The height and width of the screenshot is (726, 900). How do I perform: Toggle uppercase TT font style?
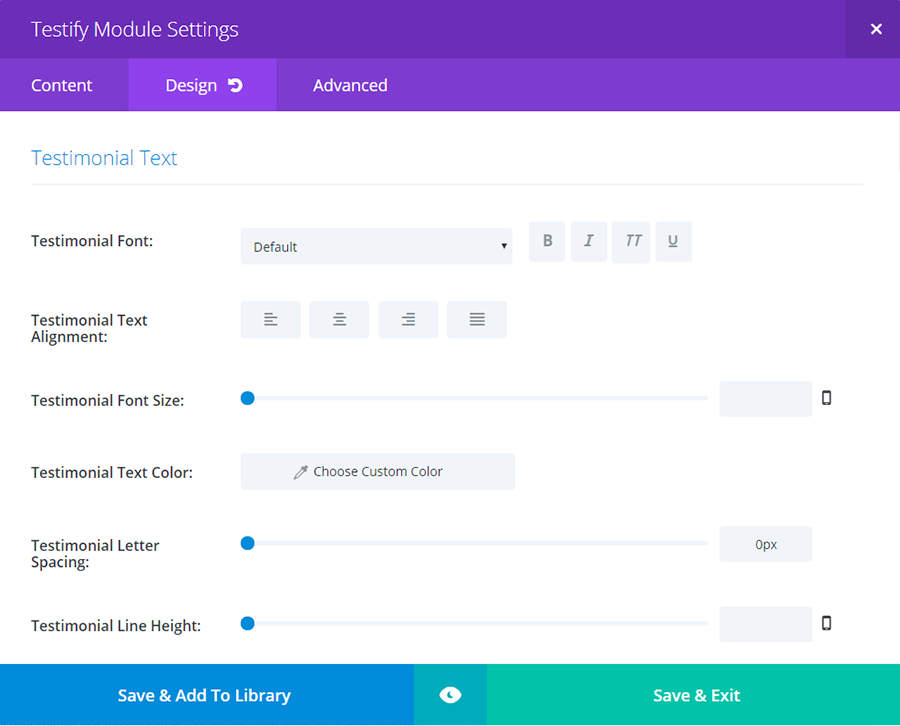tap(631, 242)
